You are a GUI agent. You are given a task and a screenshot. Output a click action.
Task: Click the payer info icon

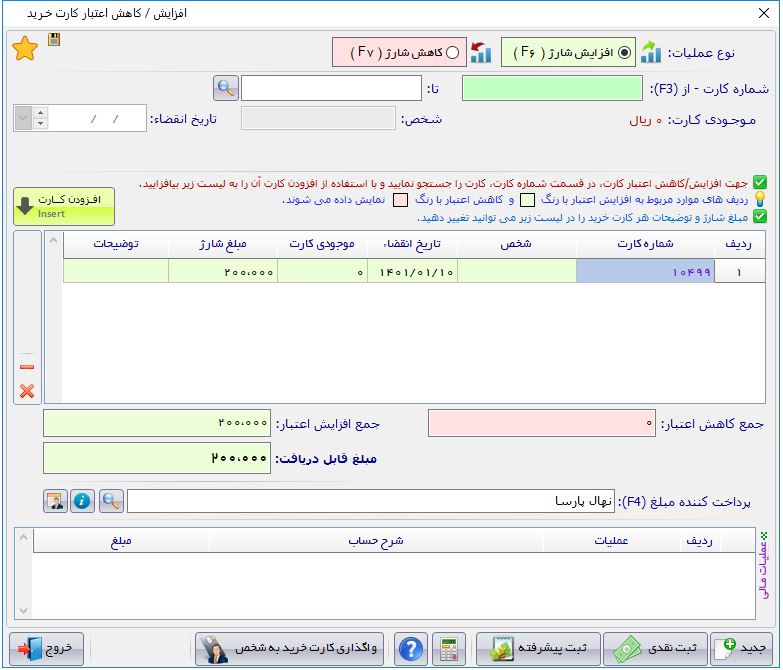pos(83,501)
